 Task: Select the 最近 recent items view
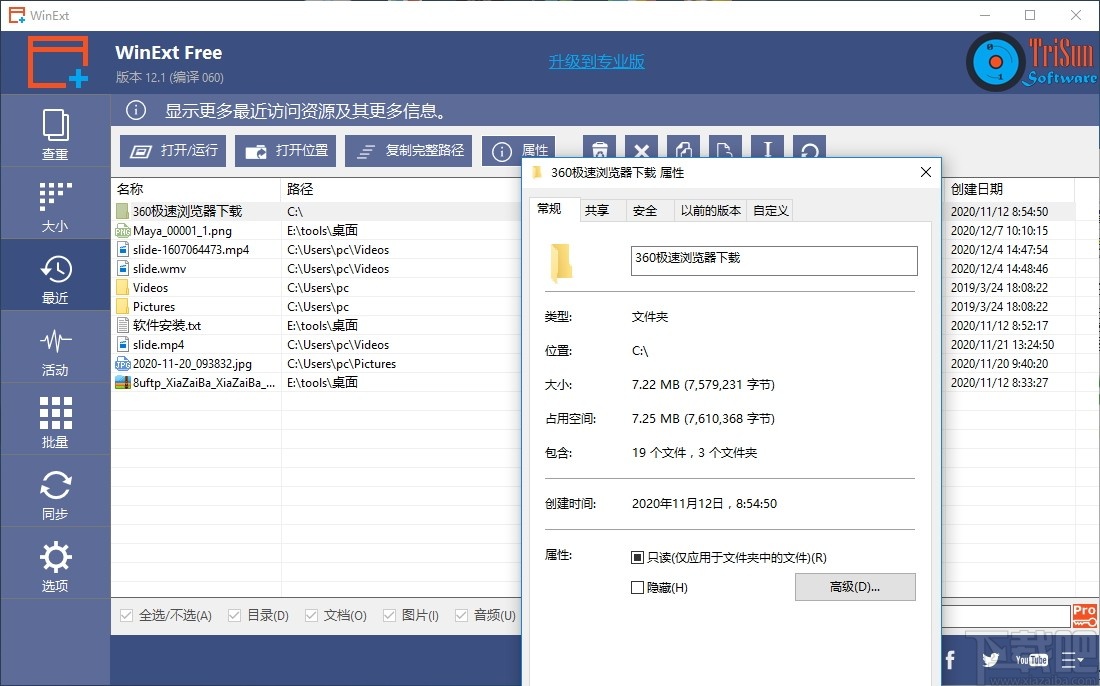pyautogui.click(x=55, y=275)
